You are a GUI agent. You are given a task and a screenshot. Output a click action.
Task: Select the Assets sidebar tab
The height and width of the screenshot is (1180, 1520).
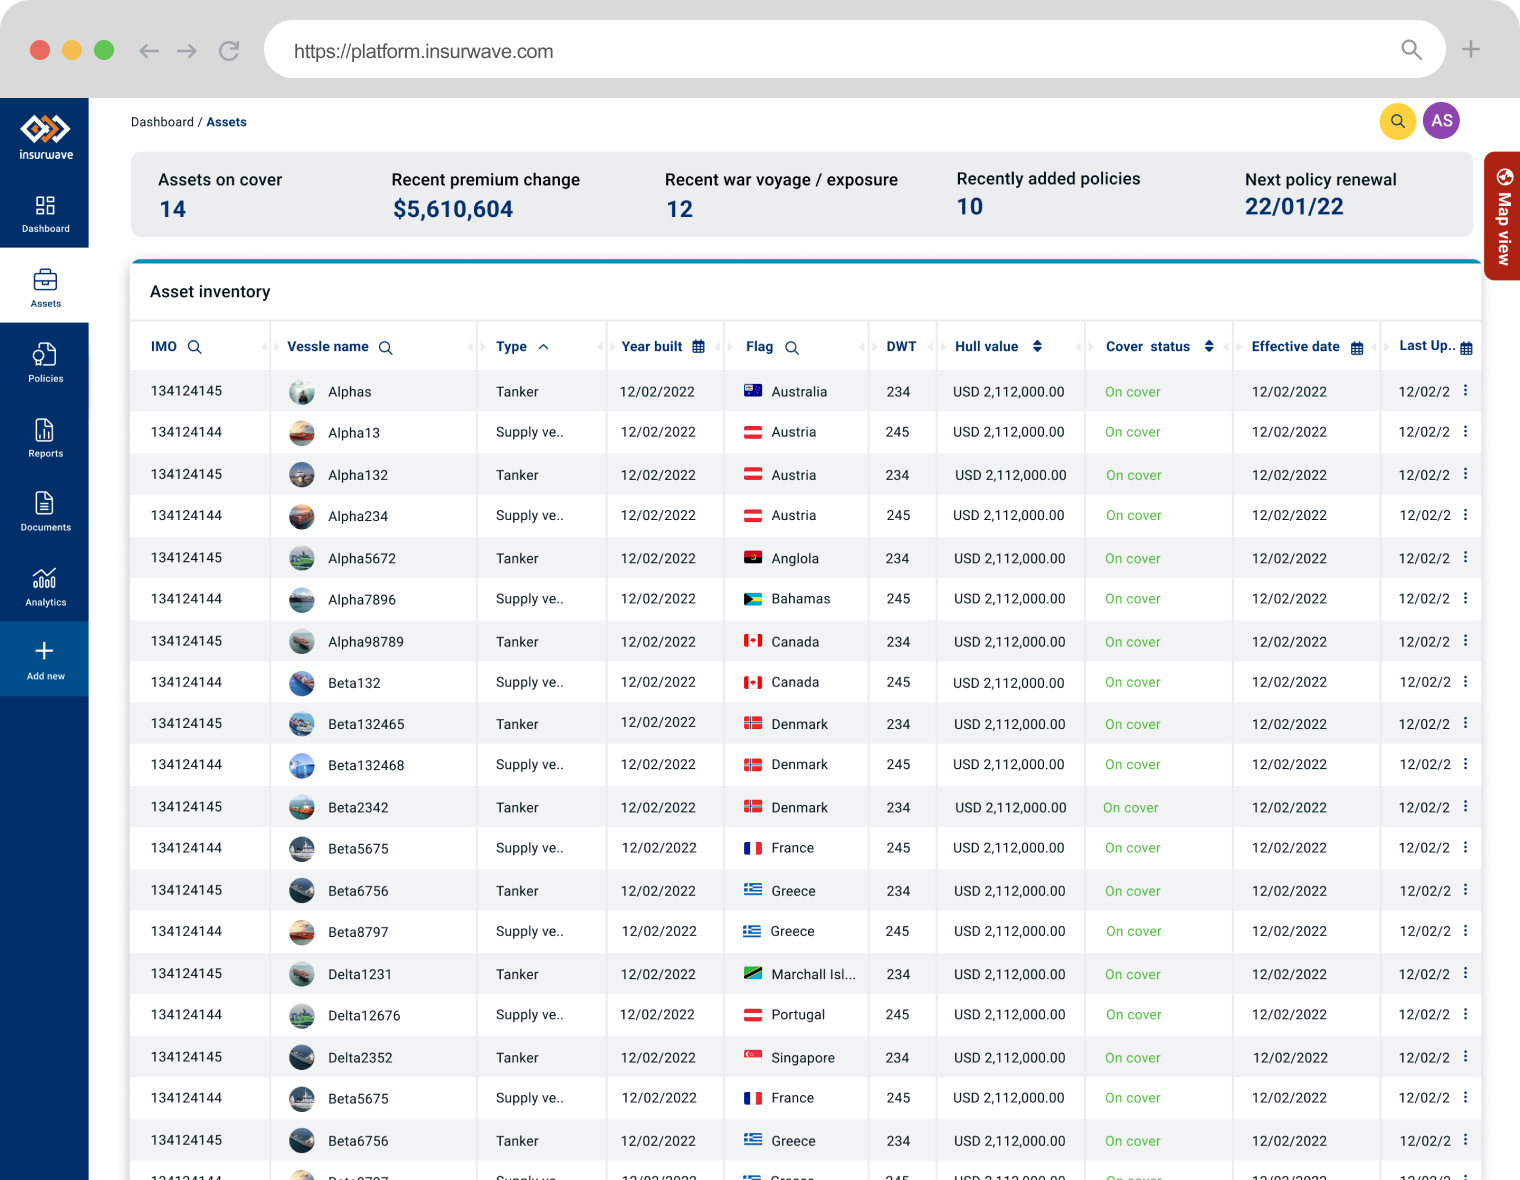(x=45, y=286)
